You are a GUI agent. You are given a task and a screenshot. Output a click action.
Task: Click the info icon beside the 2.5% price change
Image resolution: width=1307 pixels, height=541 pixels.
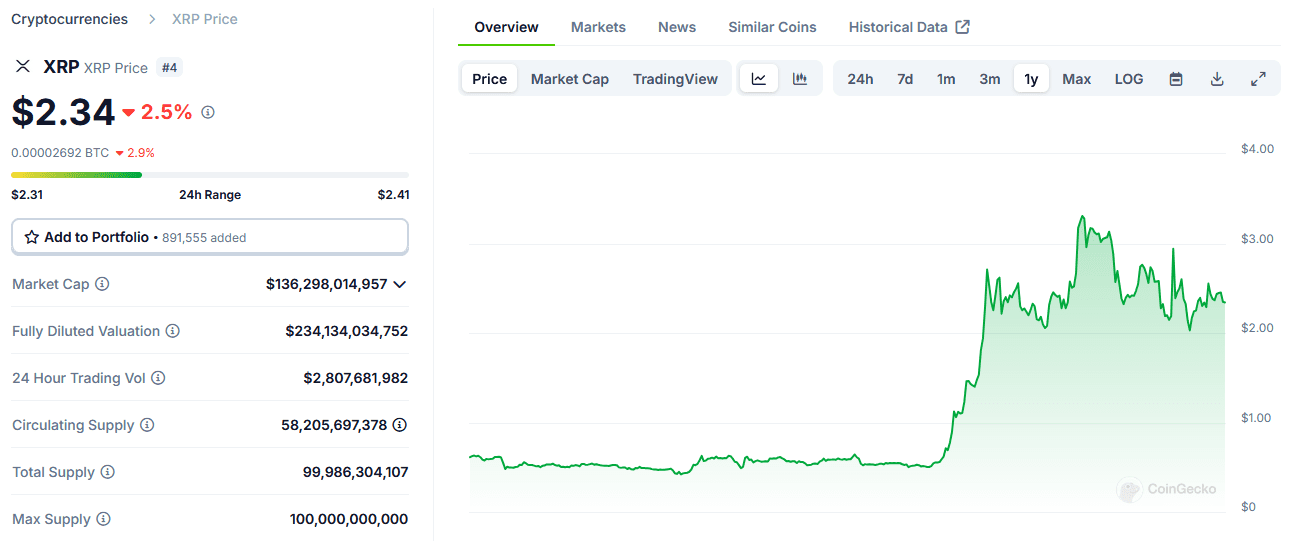pos(208,112)
